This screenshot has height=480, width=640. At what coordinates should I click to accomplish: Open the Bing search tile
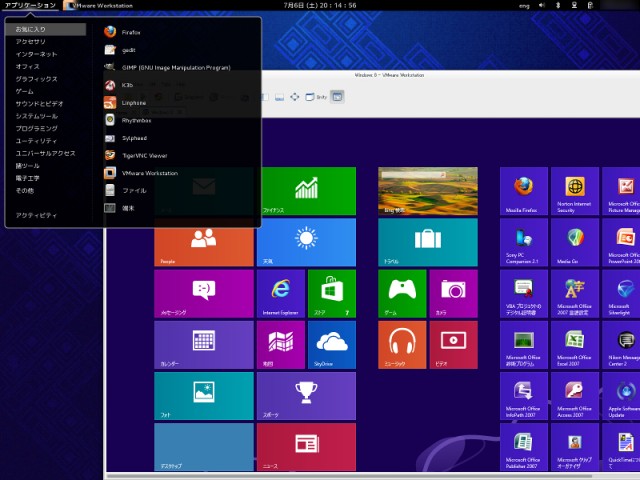tap(428, 191)
